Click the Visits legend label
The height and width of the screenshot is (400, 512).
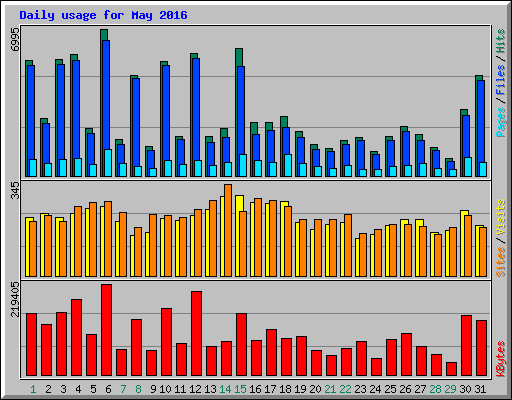pyautogui.click(x=500, y=218)
